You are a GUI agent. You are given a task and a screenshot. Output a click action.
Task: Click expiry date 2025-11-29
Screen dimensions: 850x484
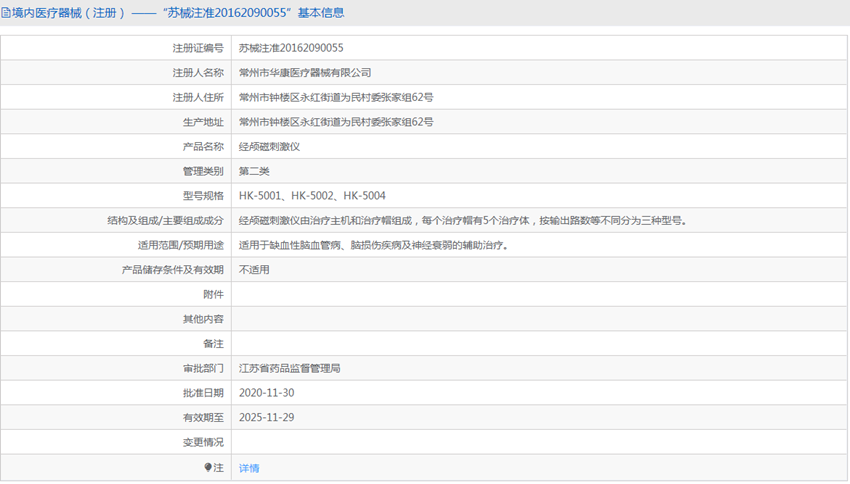(266, 417)
